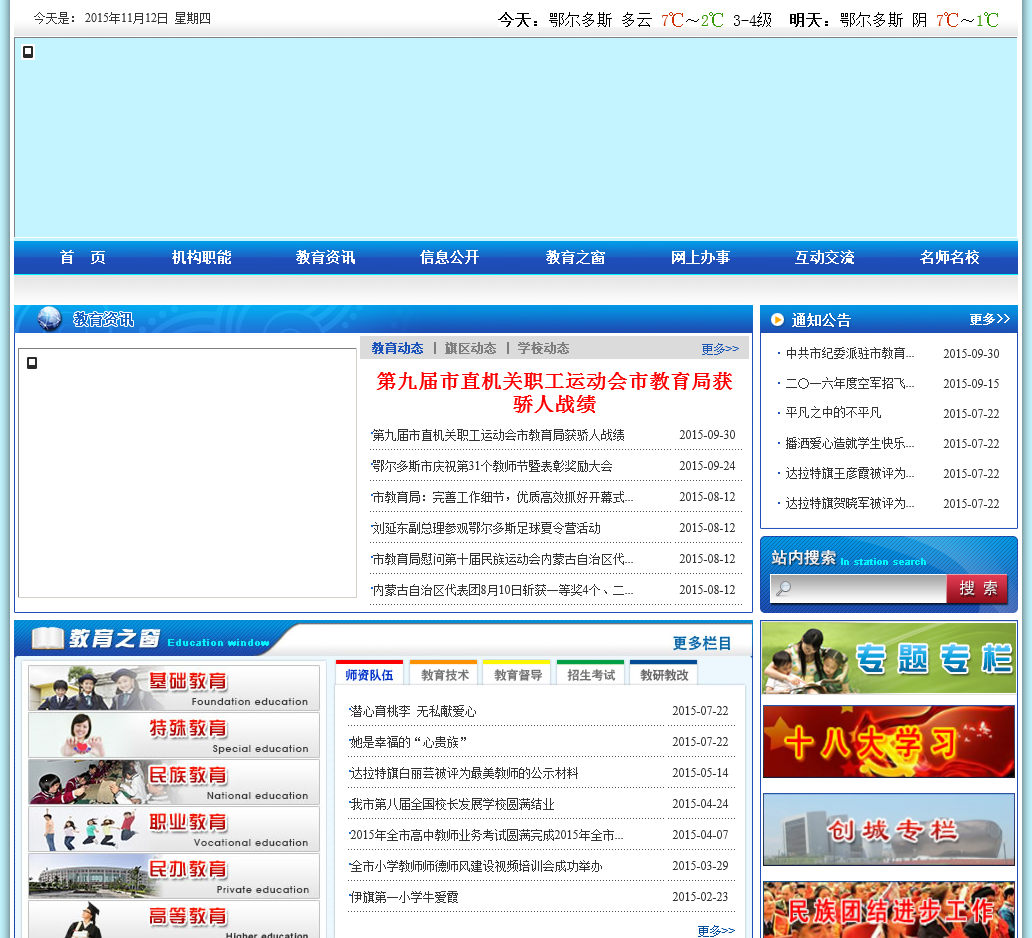Open article 内蒙古自治区代表团8月10日斩获一等奖4个
Screen dimensions: 1032x938
coord(502,590)
